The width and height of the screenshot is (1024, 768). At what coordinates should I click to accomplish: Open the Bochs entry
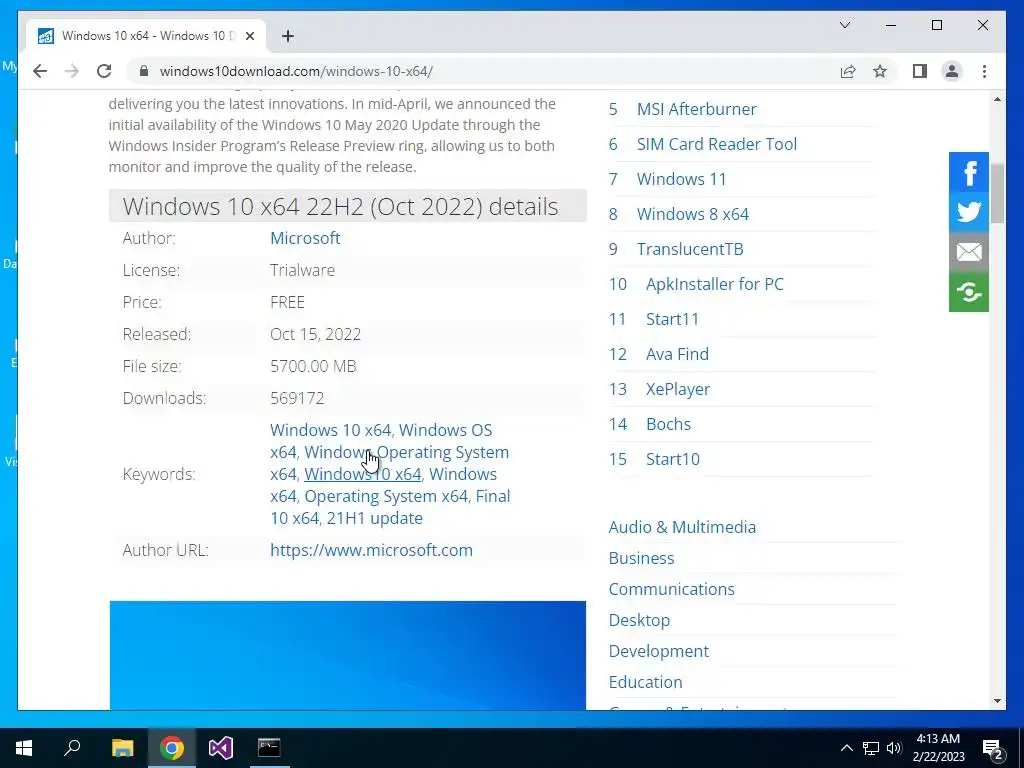[668, 424]
